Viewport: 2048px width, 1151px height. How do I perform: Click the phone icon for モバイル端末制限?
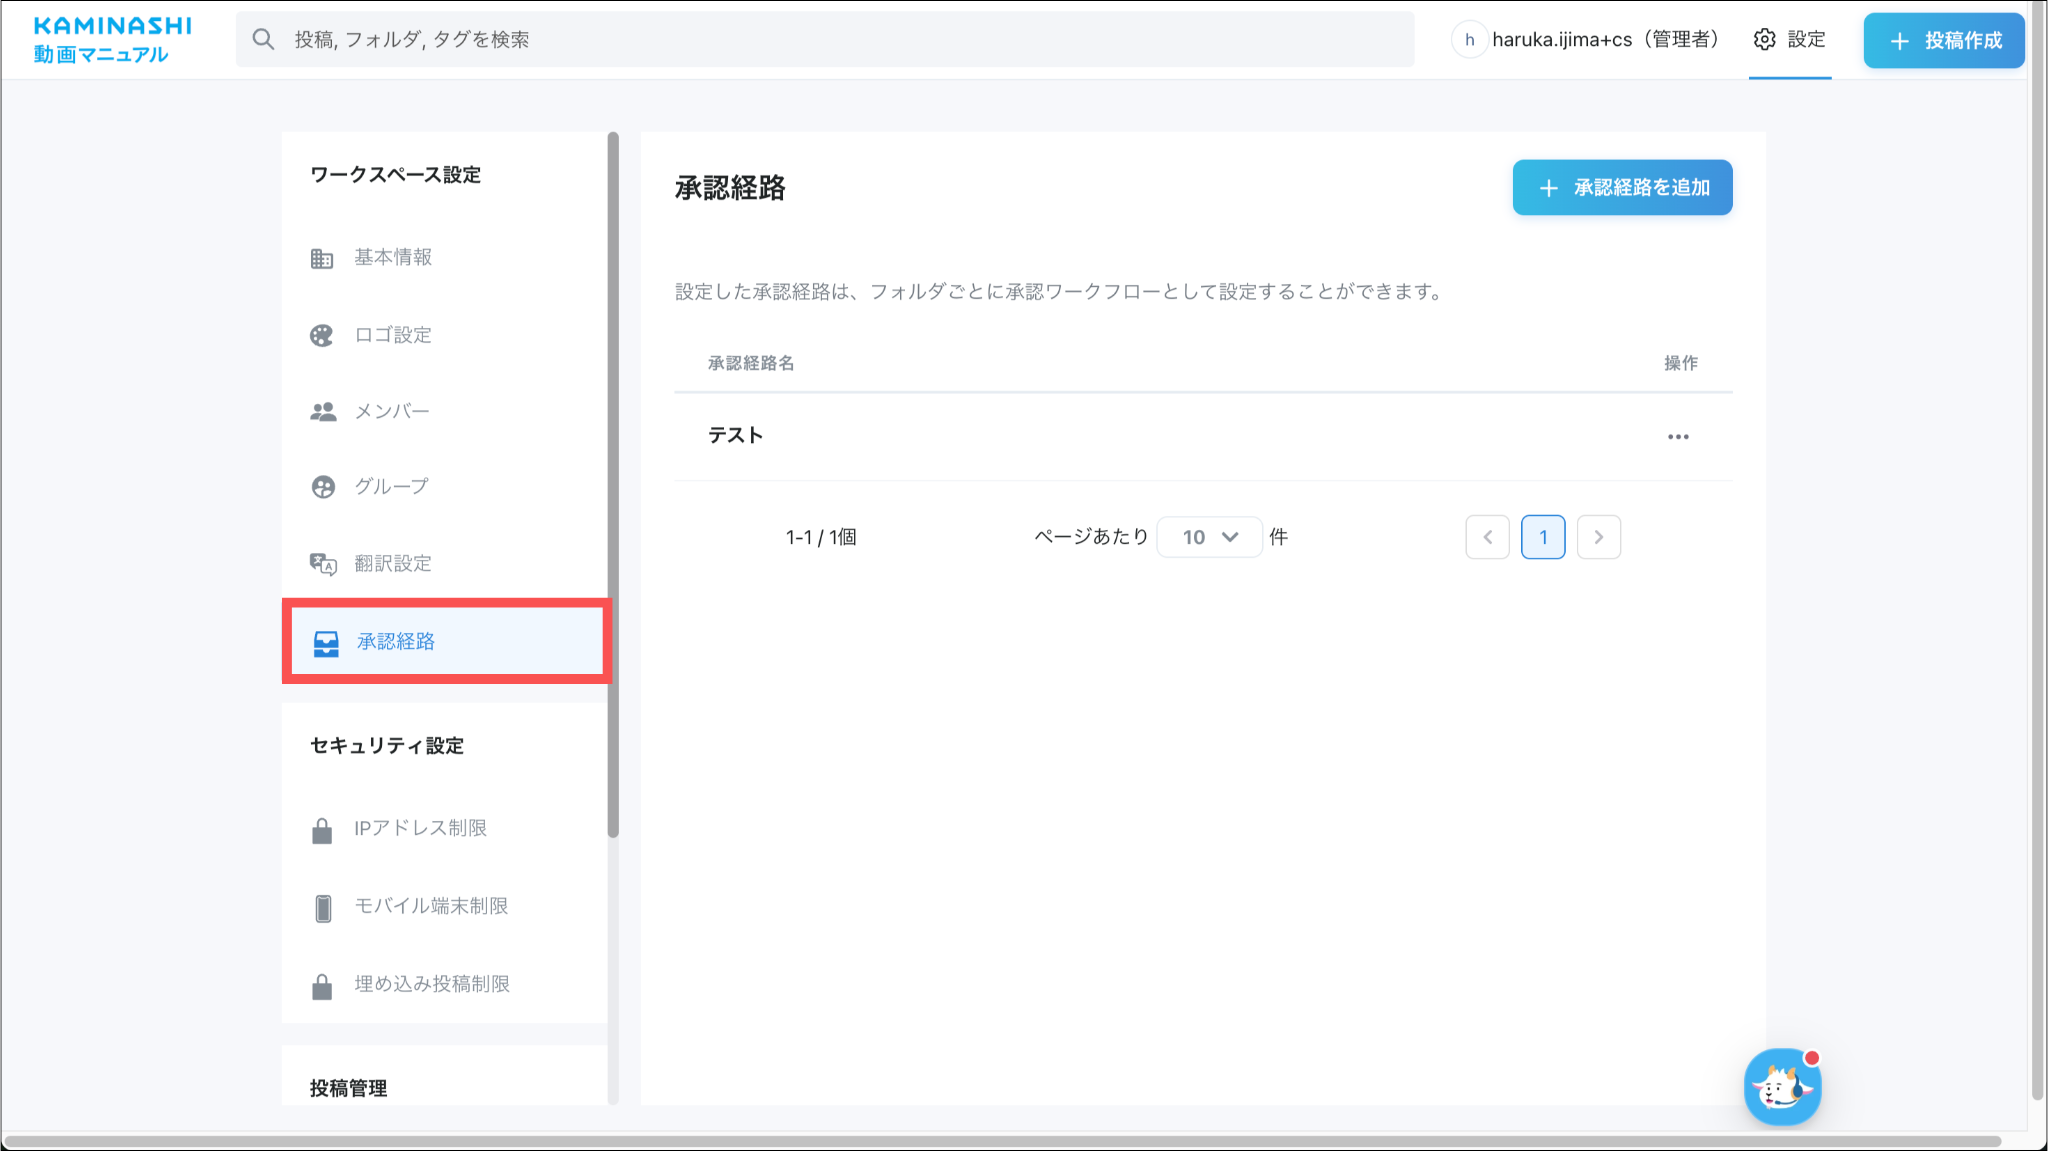(x=322, y=907)
